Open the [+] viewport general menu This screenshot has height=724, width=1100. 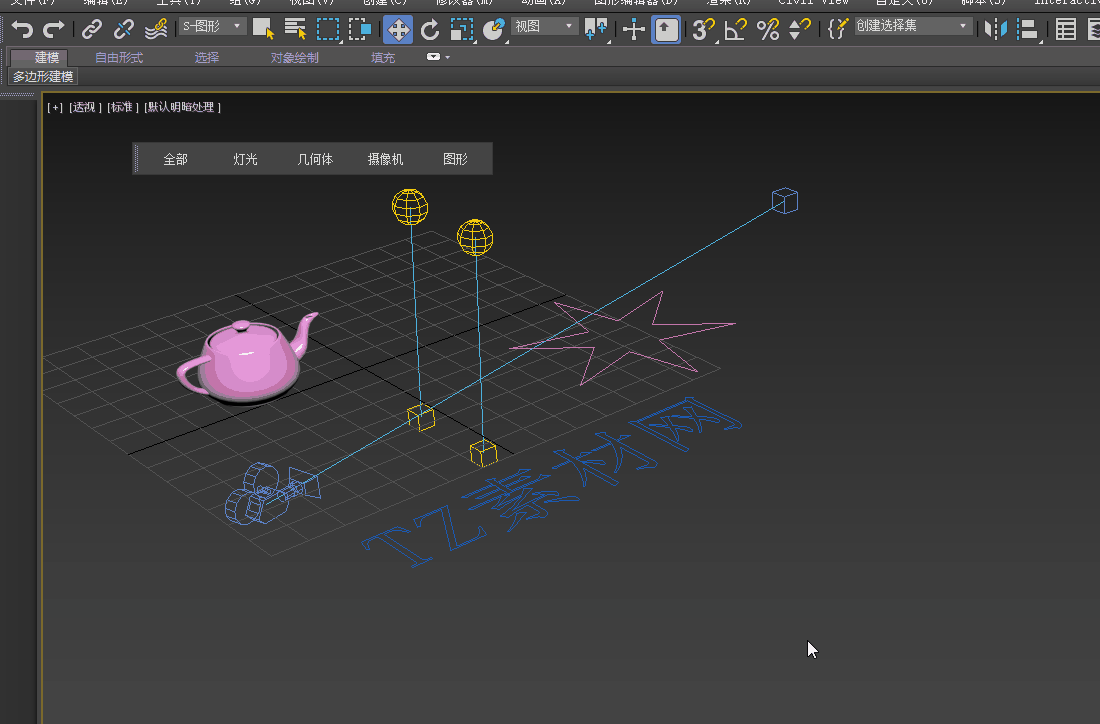click(x=55, y=107)
